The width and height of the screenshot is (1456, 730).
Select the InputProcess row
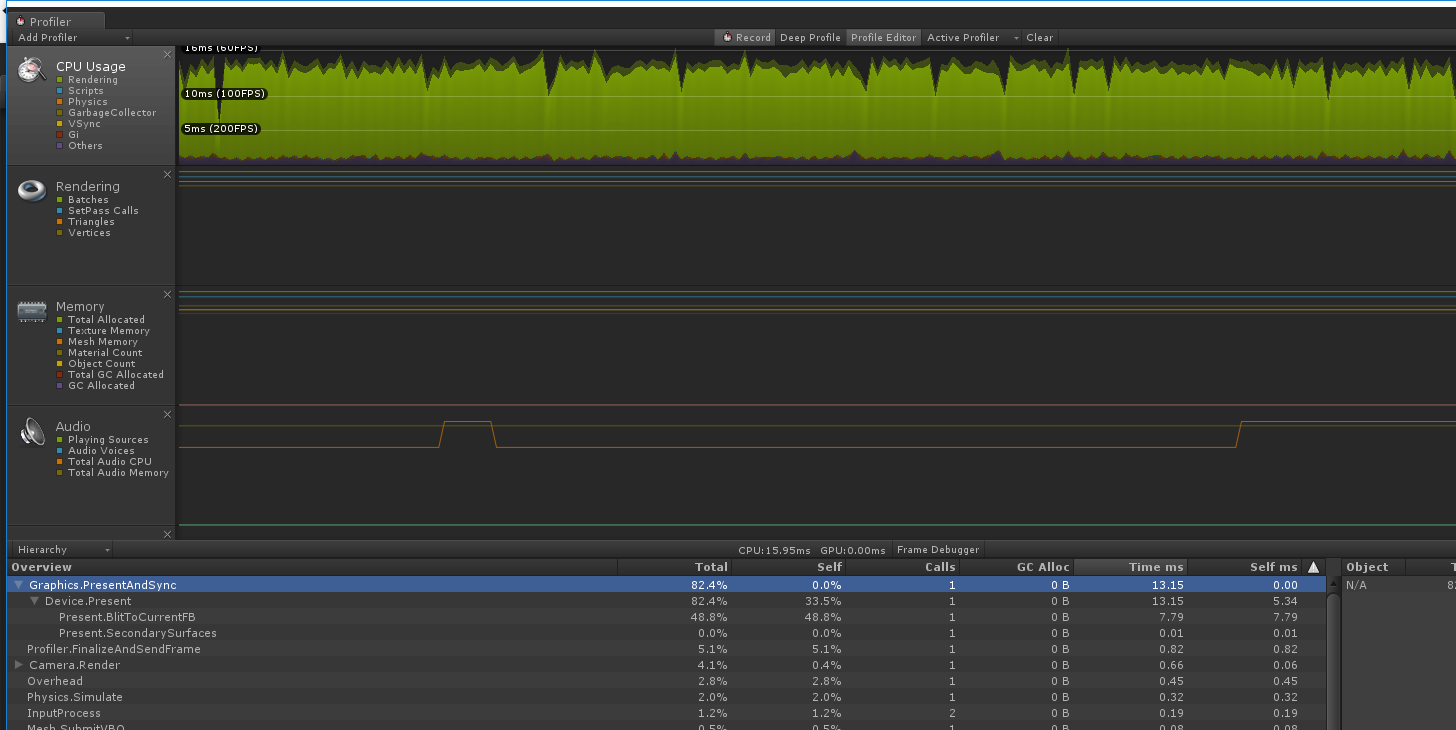pos(667,713)
